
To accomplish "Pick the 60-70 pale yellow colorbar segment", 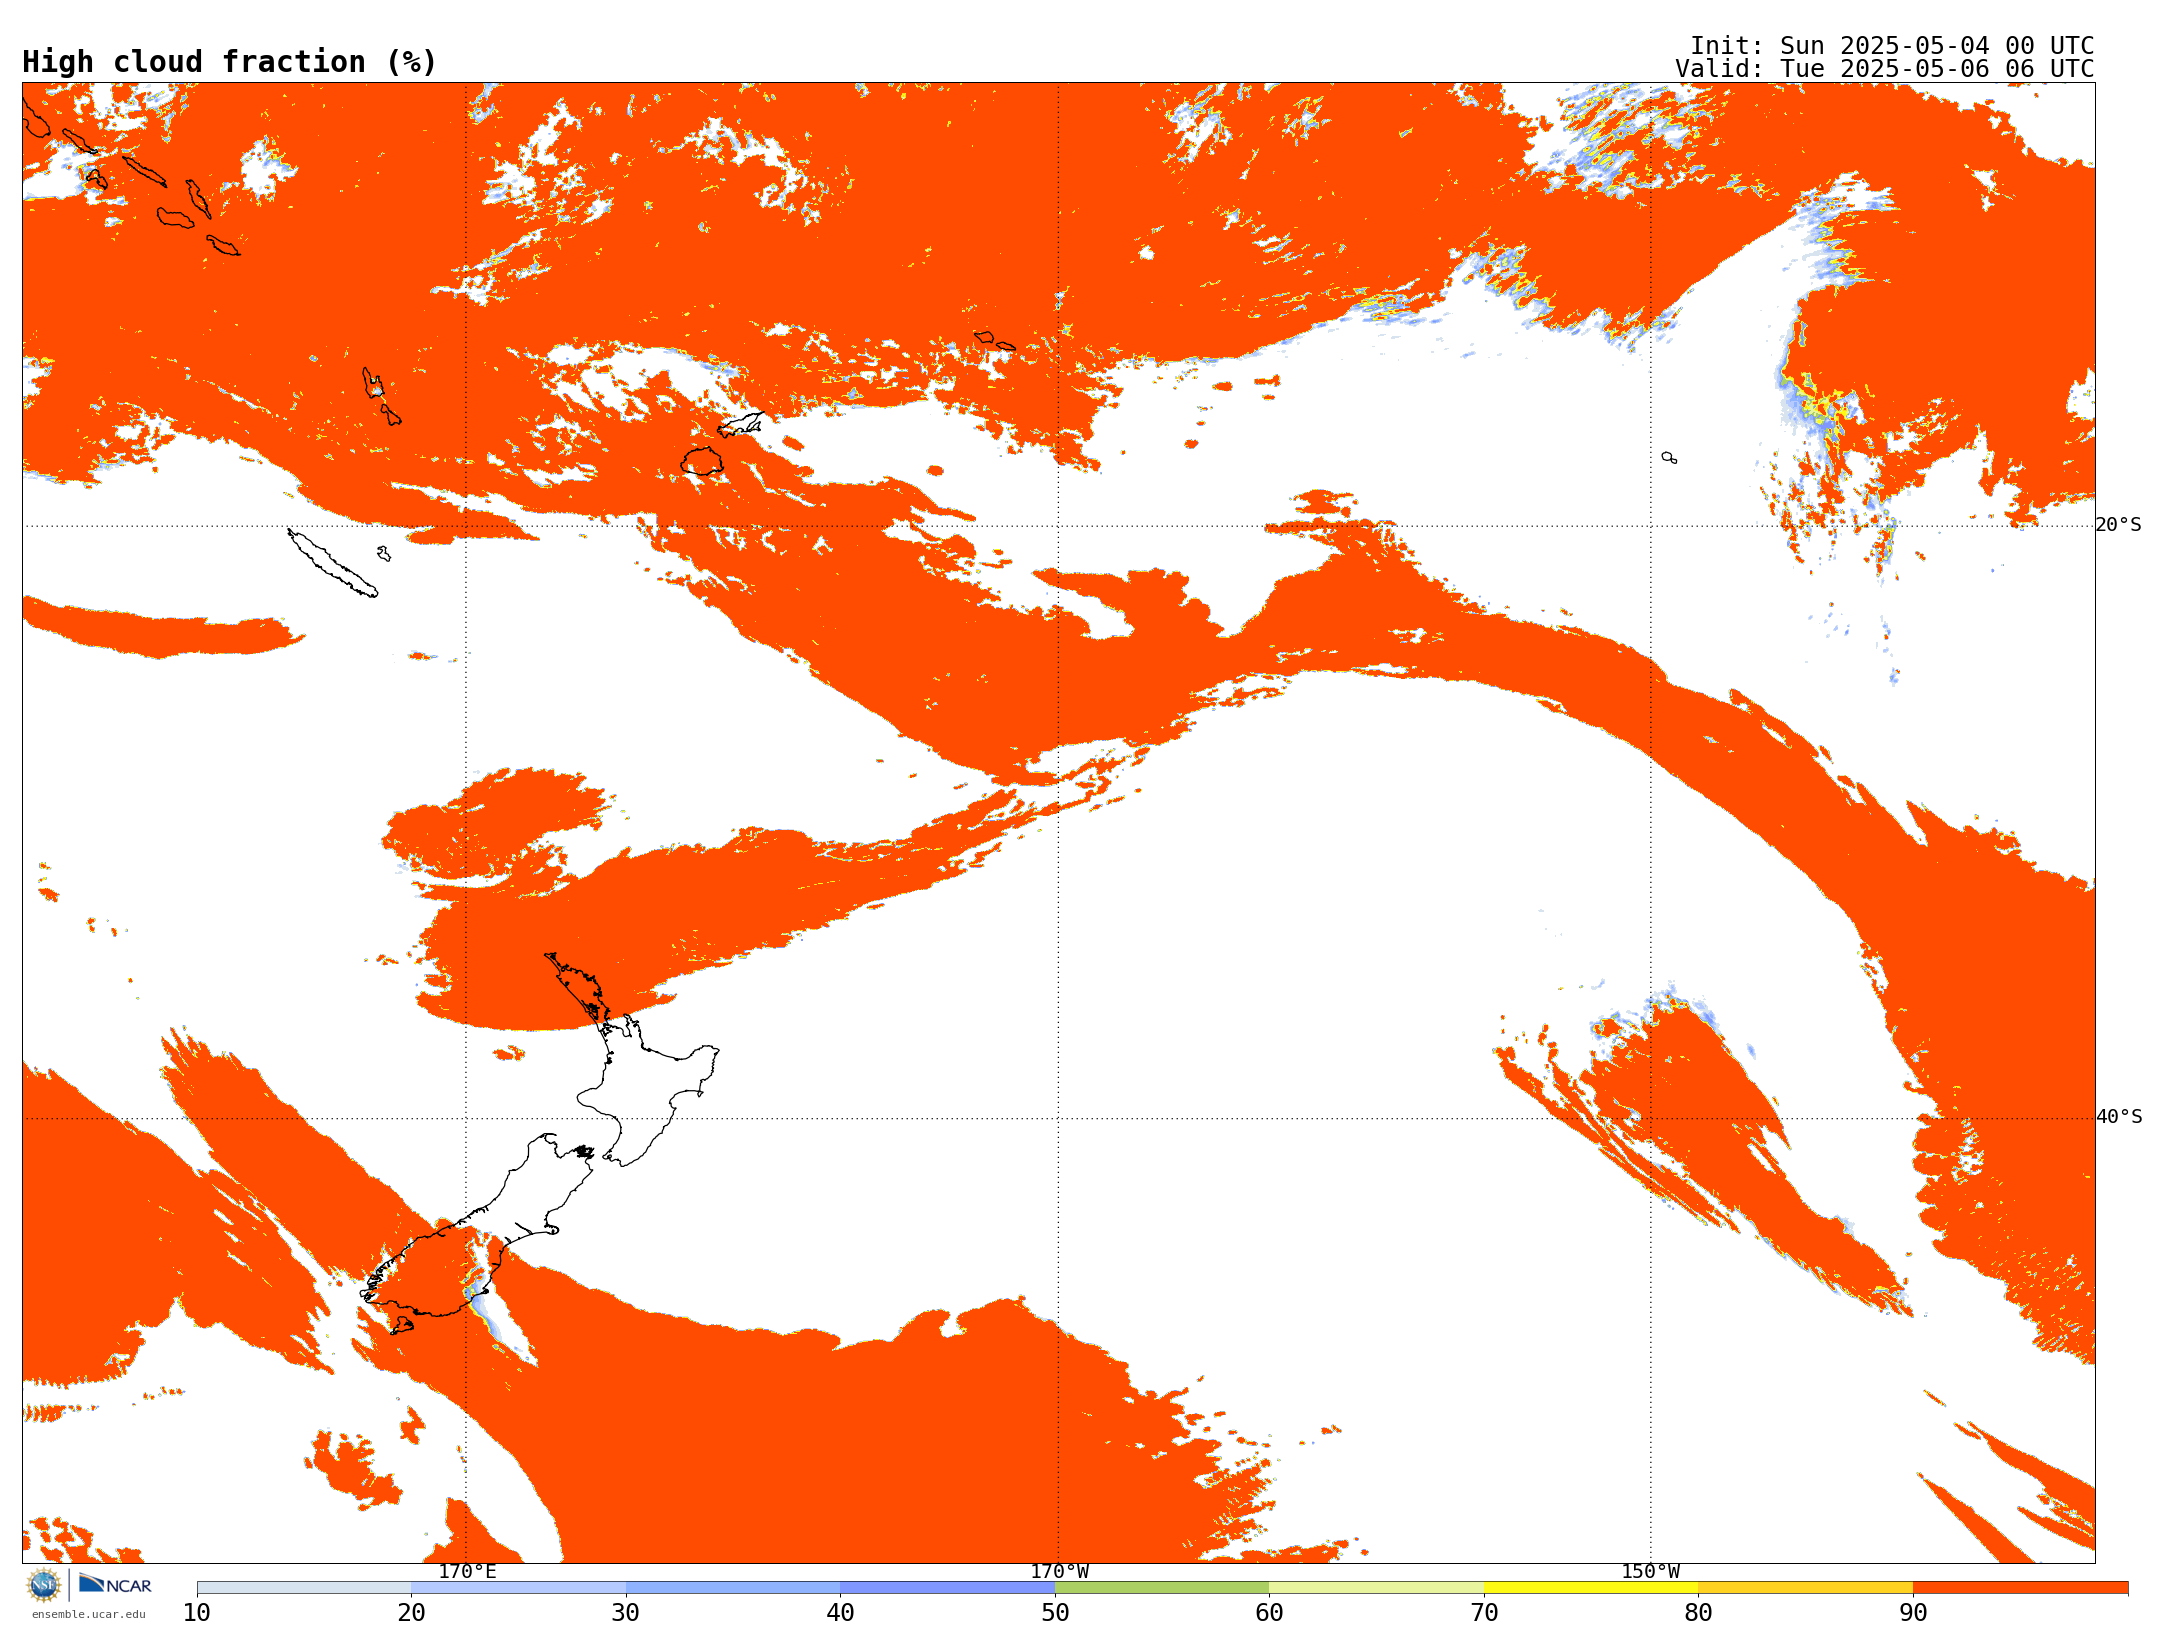I will [1376, 1587].
